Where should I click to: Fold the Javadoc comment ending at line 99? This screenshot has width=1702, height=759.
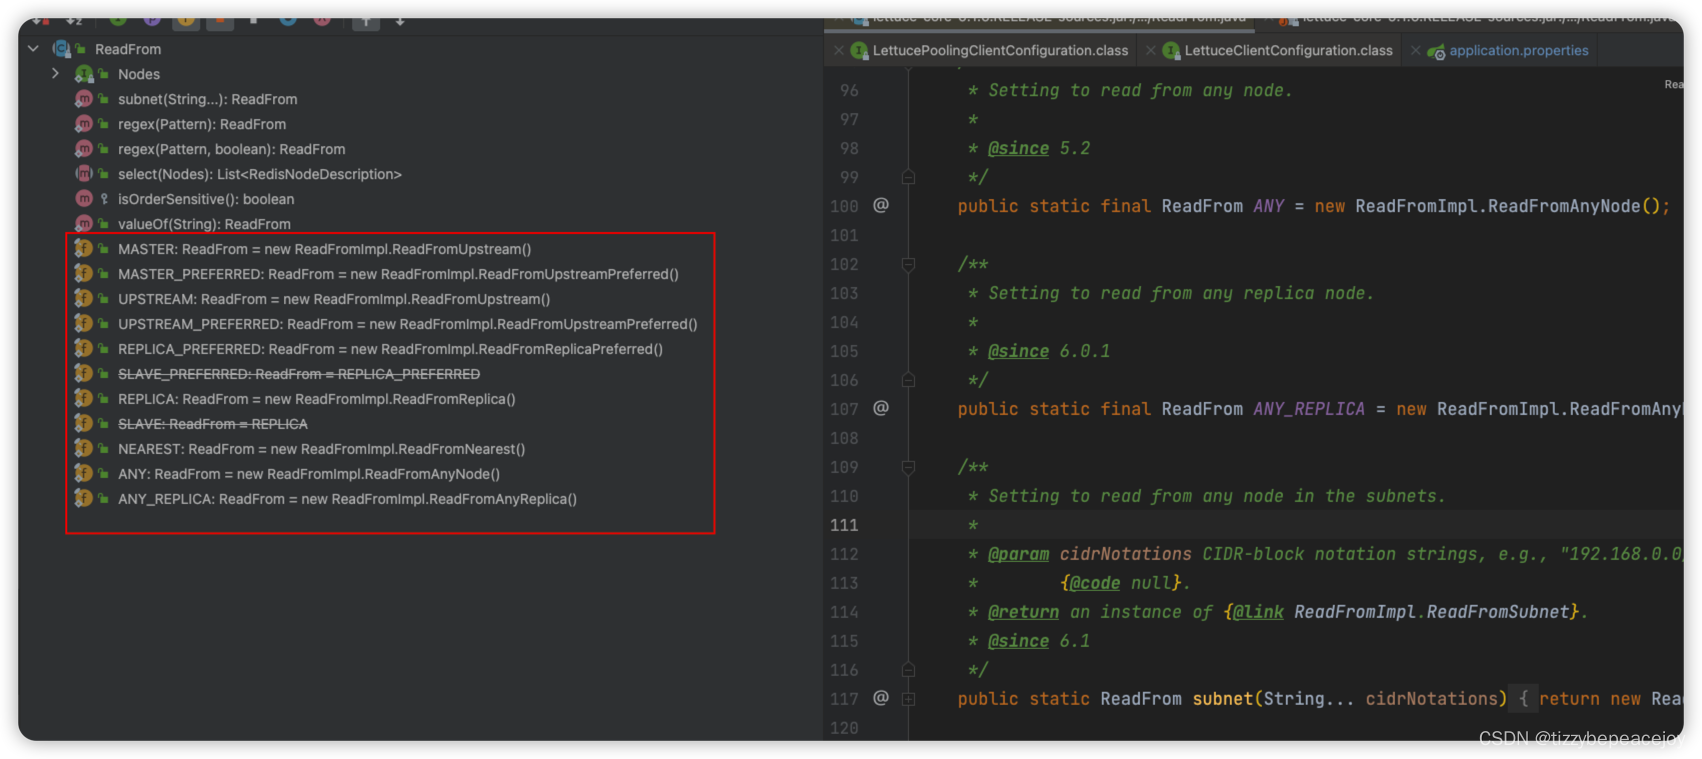[908, 177]
